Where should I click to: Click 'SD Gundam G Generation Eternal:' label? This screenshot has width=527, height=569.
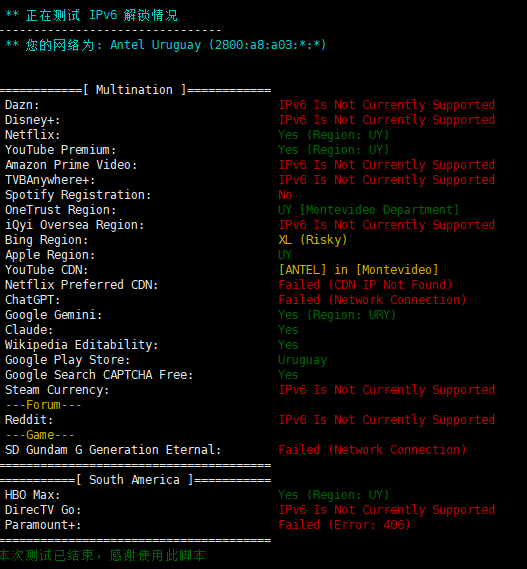(113, 450)
